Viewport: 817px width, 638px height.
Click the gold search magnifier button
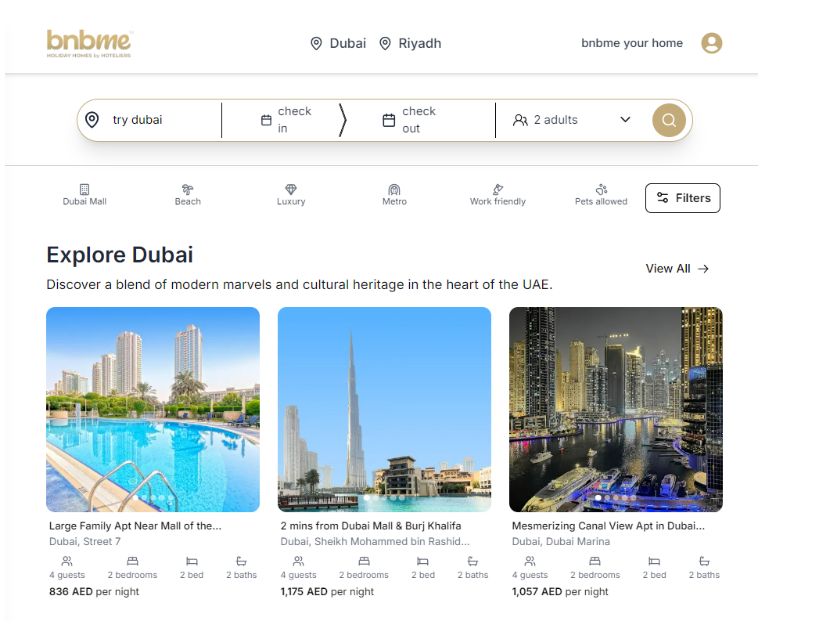pos(669,120)
